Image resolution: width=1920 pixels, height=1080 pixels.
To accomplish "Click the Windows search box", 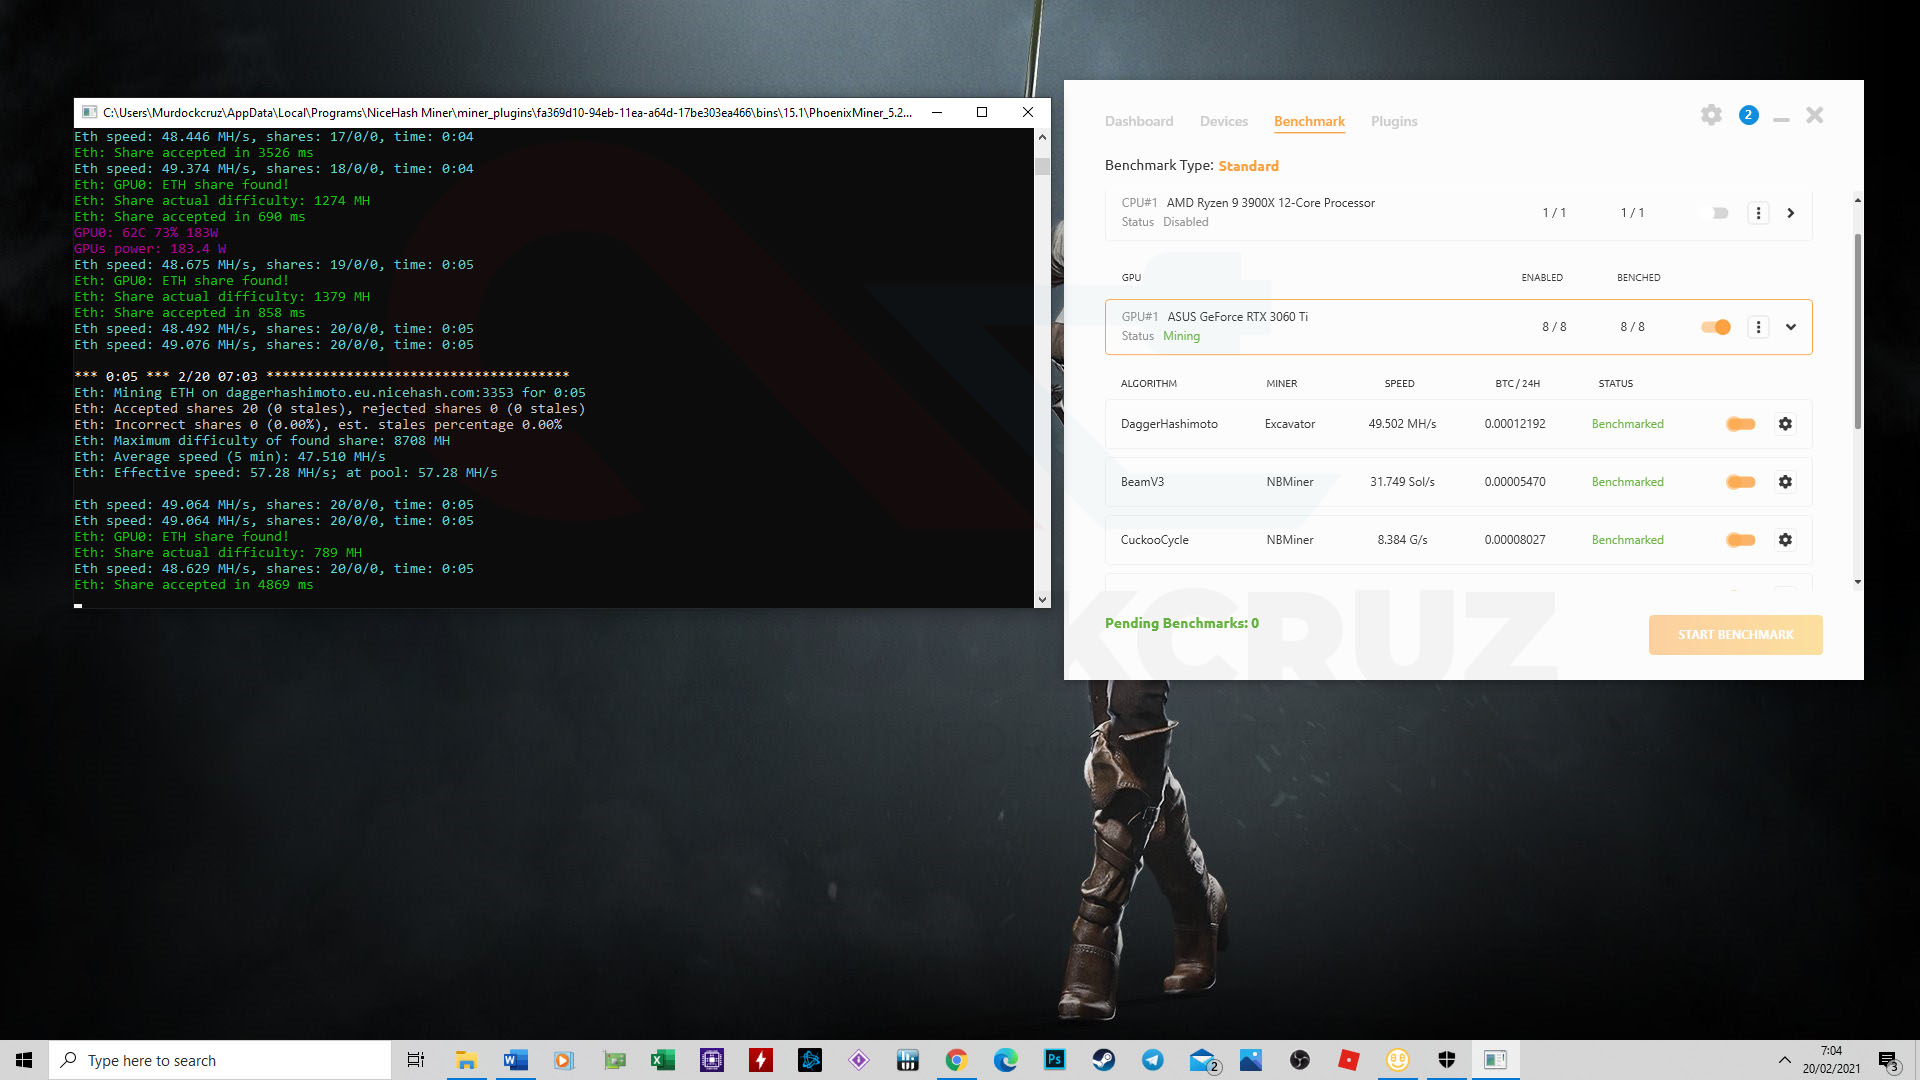I will pos(220,1060).
